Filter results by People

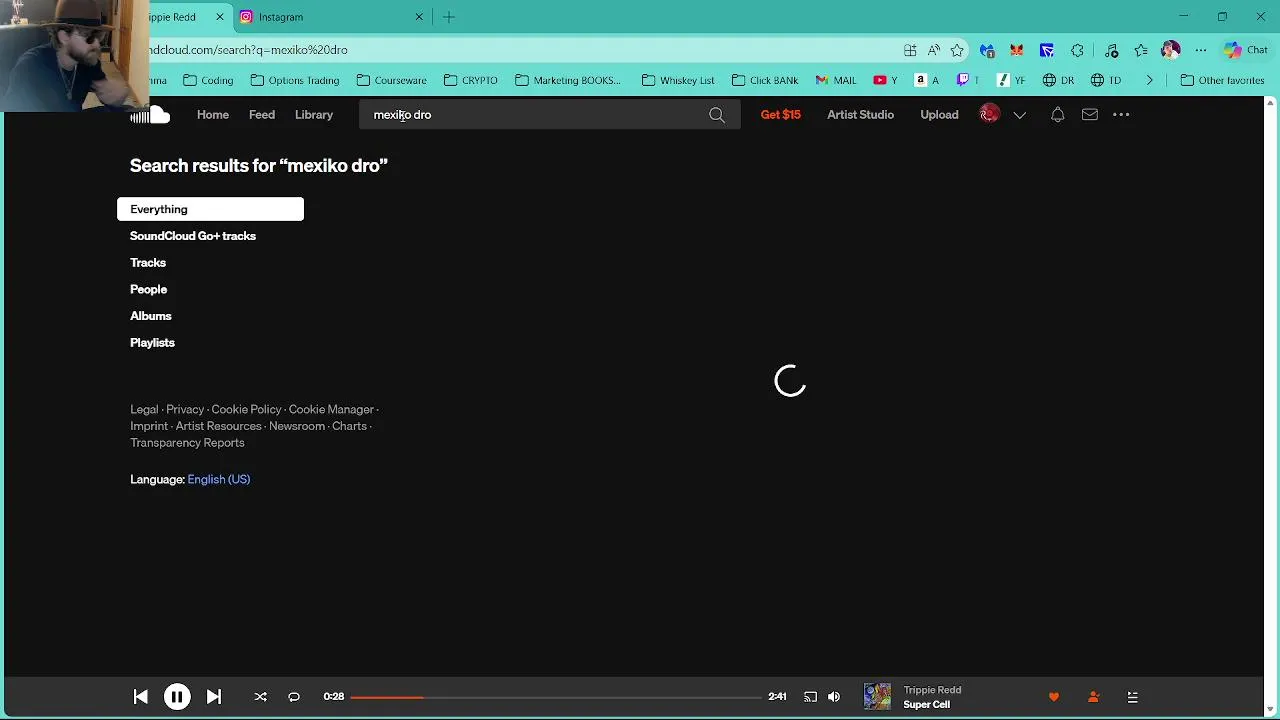click(x=148, y=289)
